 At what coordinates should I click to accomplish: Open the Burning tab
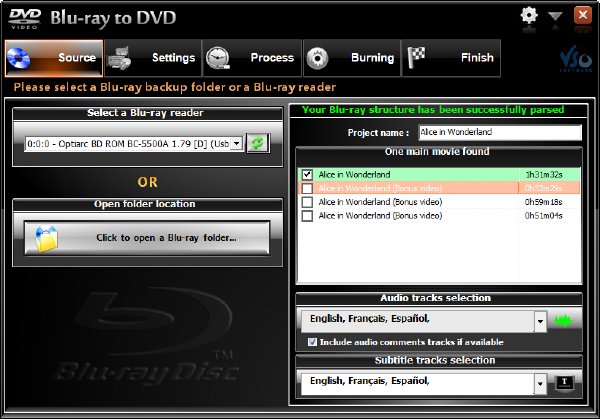coord(352,58)
